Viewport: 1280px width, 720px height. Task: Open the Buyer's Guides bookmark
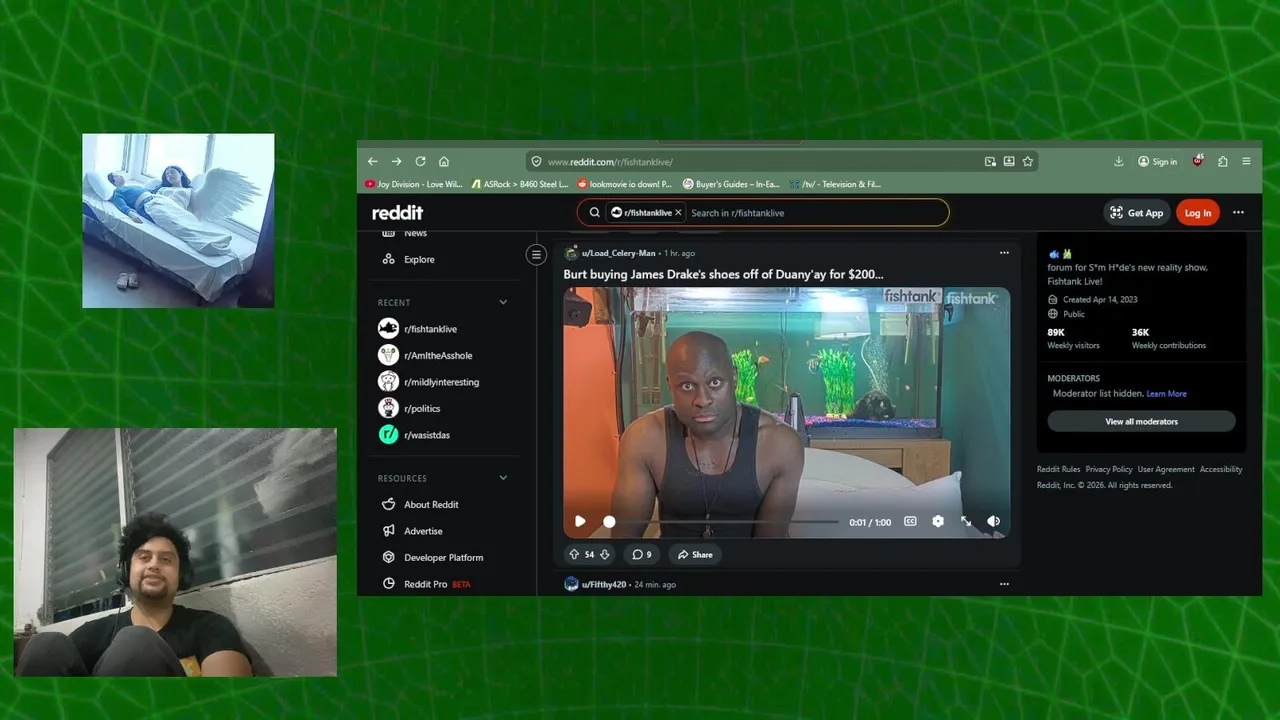[731, 184]
